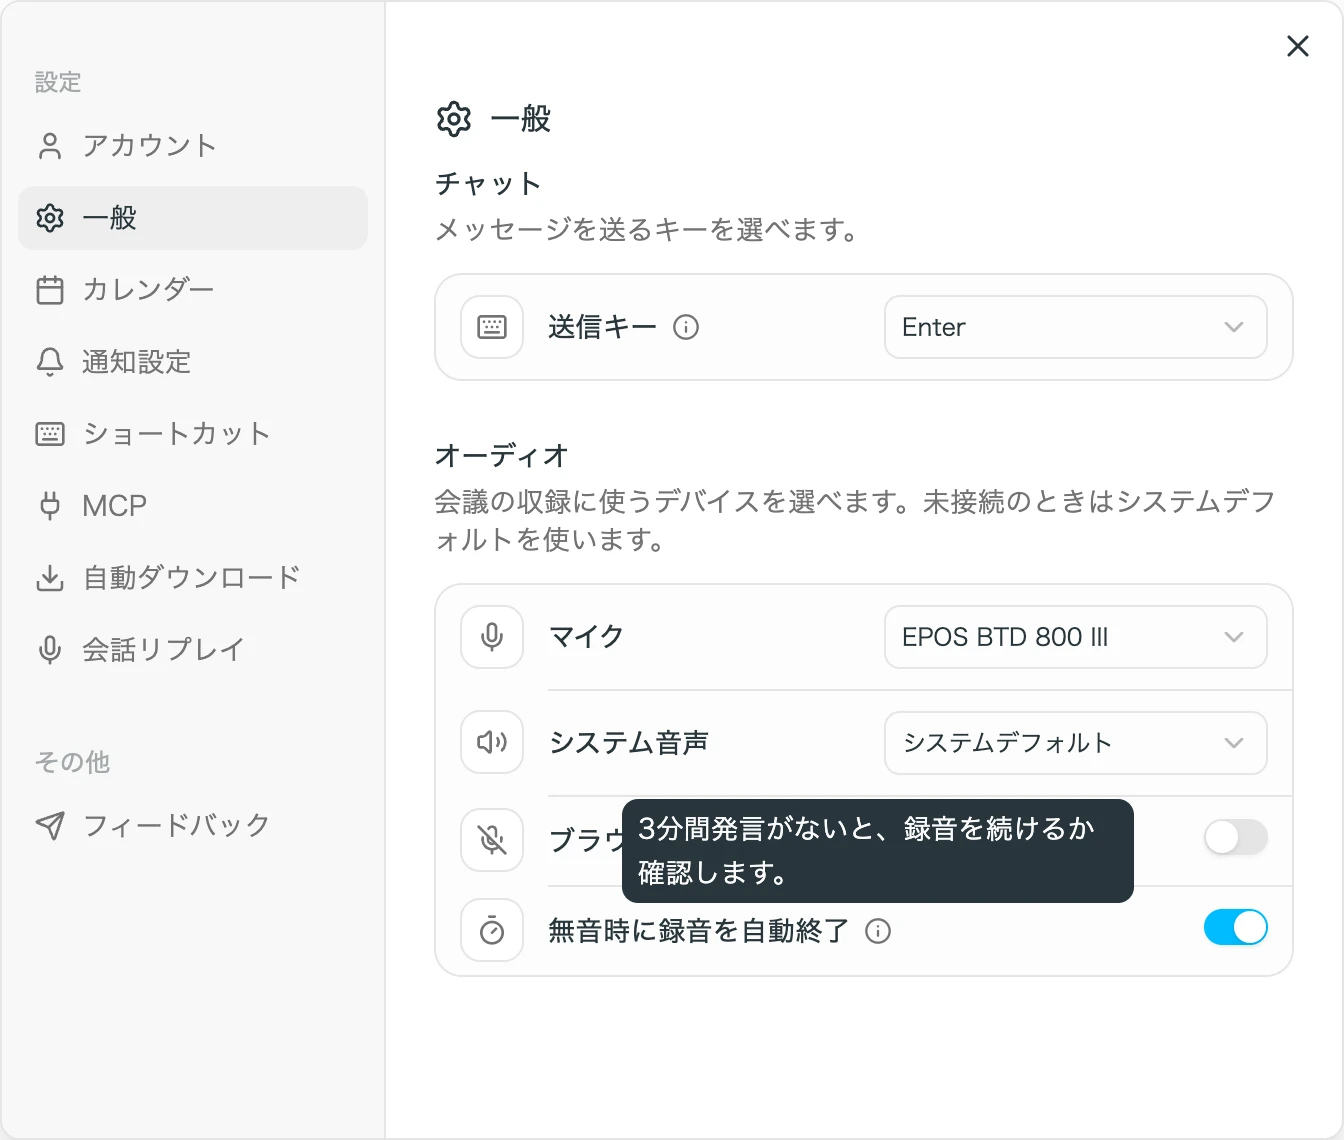Open the マイク EPOS BTD 800 dropdown

coord(1076,637)
